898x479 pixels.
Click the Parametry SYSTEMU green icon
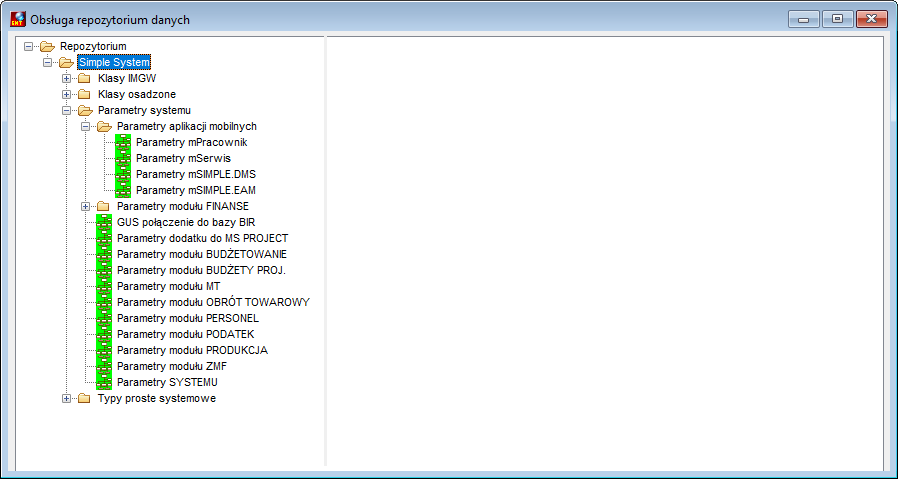(104, 383)
